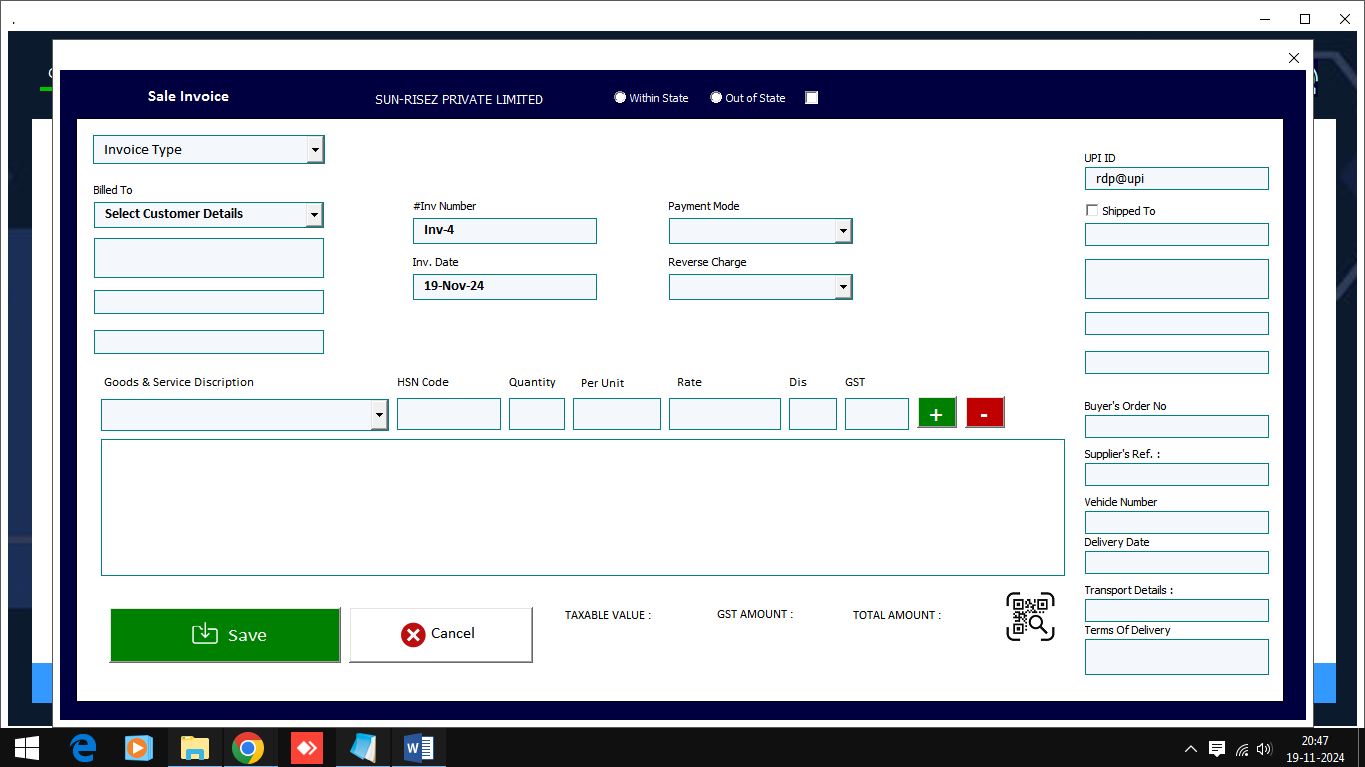Click the Inv. Date field showing 19-Nov-24

pyautogui.click(x=504, y=287)
